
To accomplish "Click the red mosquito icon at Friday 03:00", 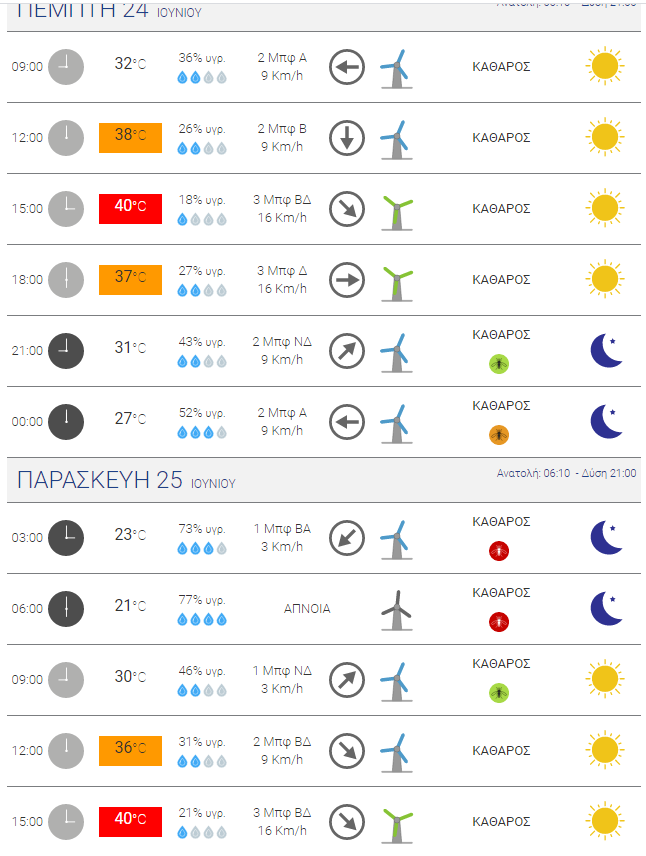I will coord(499,551).
